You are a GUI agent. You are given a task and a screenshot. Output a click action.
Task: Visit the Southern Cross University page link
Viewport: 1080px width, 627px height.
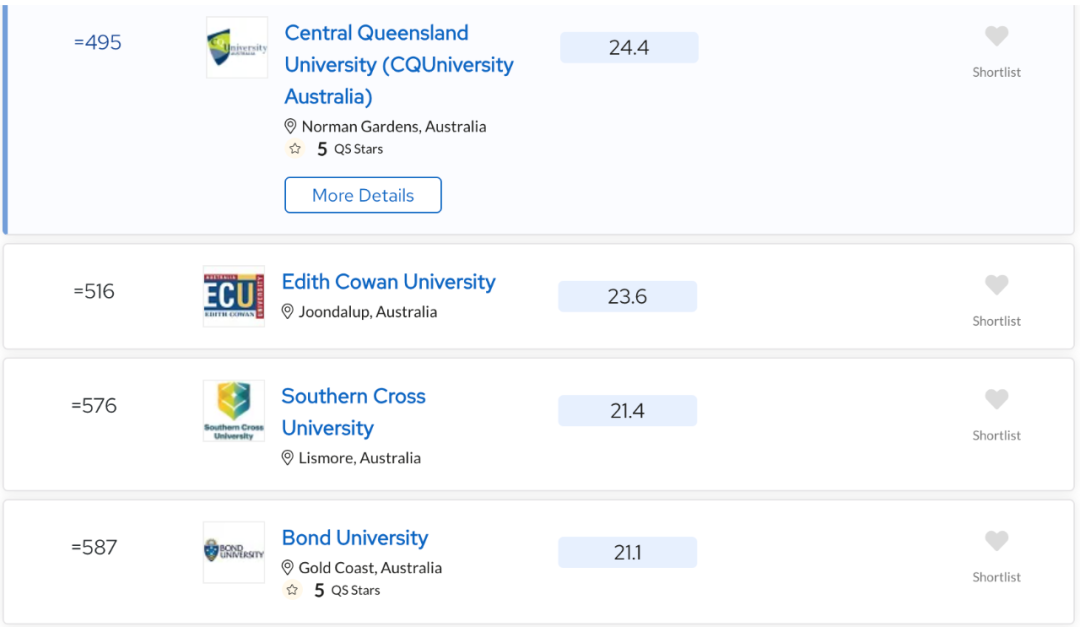pyautogui.click(x=353, y=412)
